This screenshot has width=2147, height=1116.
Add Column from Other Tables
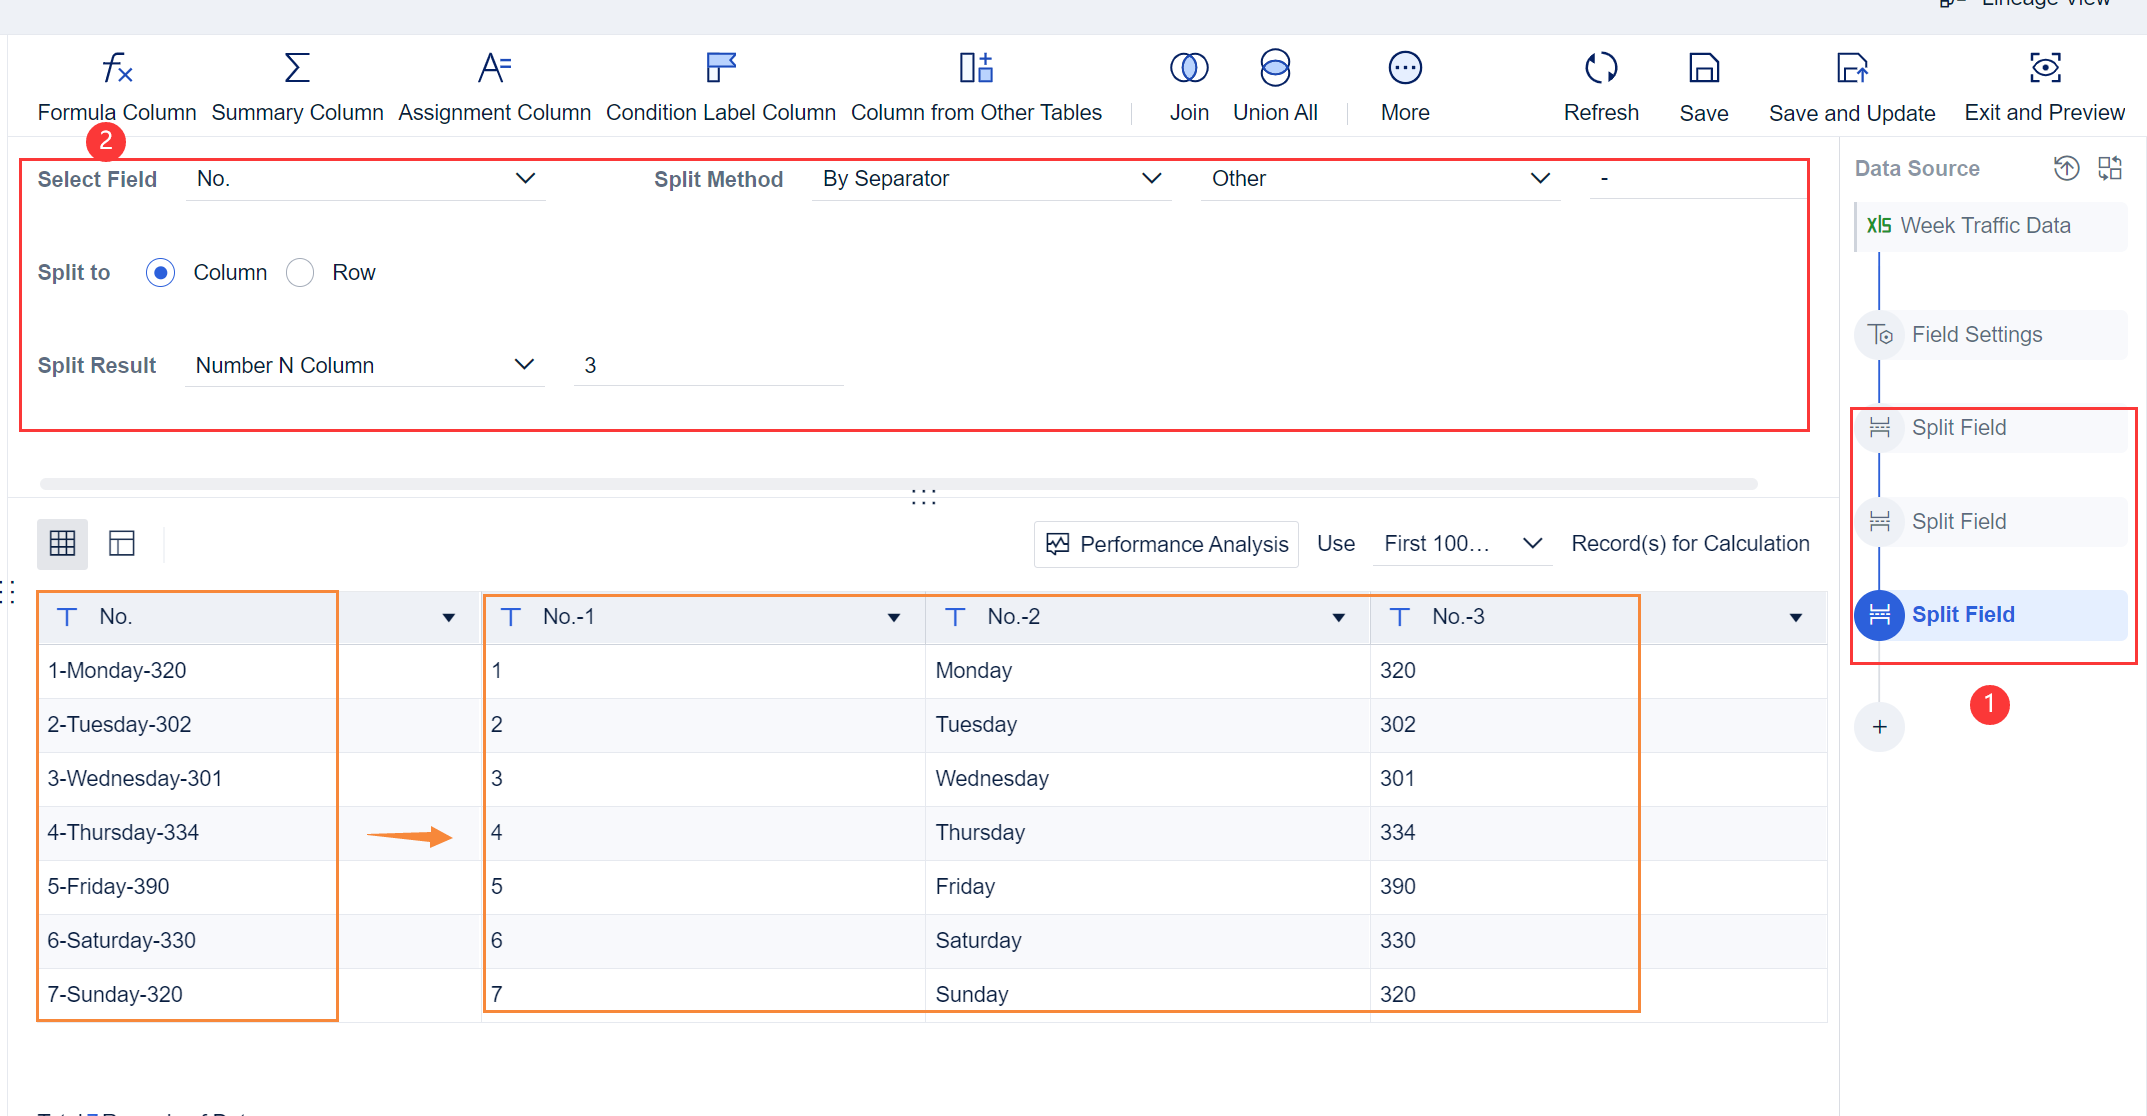point(976,87)
